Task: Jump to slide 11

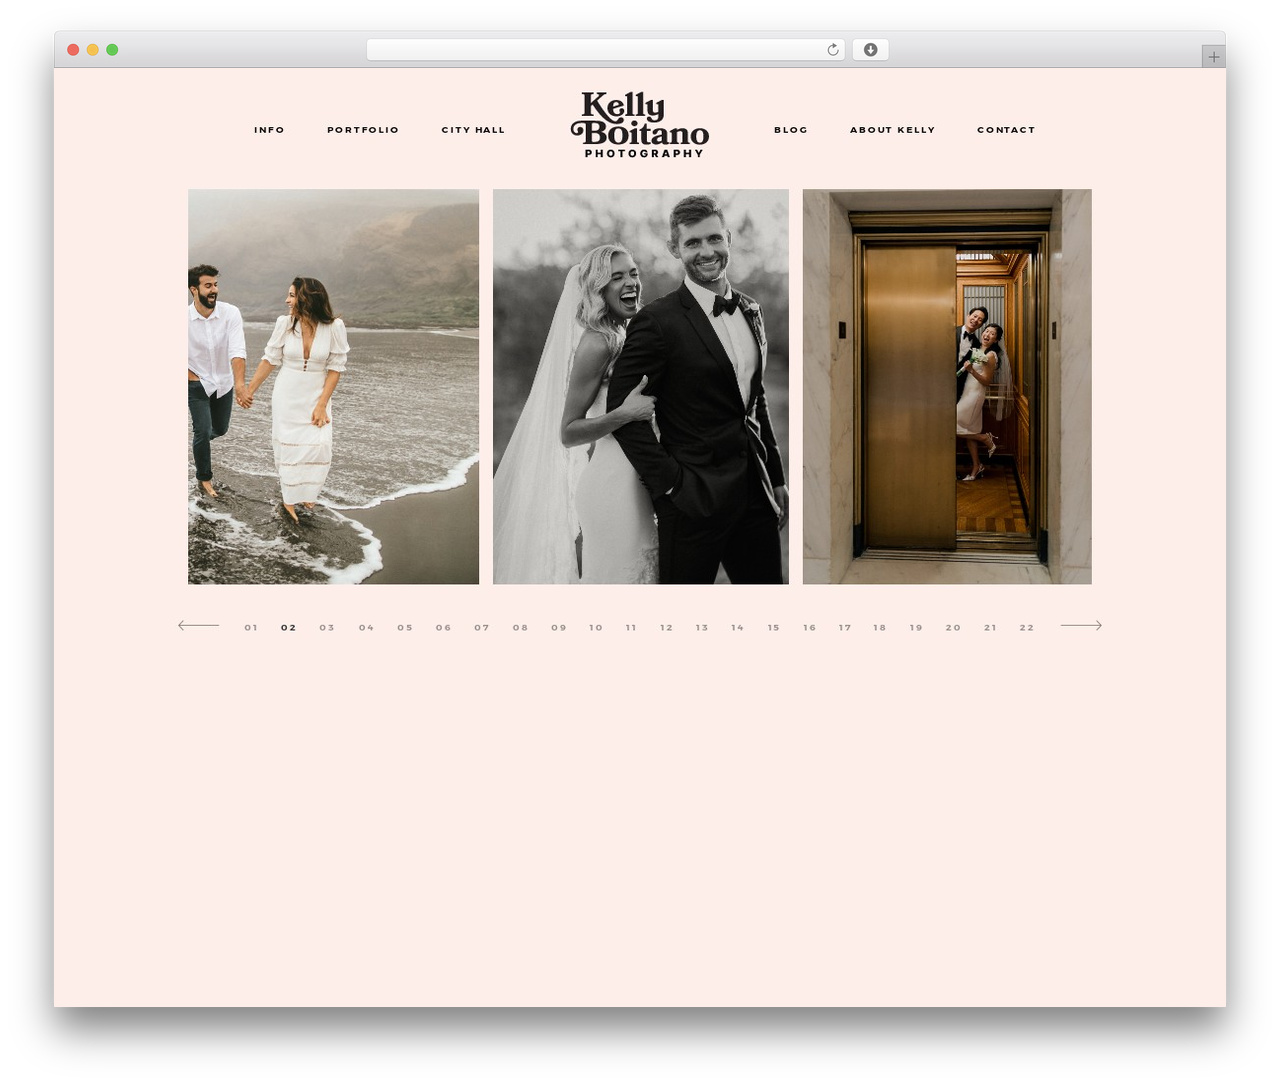Action: (631, 628)
